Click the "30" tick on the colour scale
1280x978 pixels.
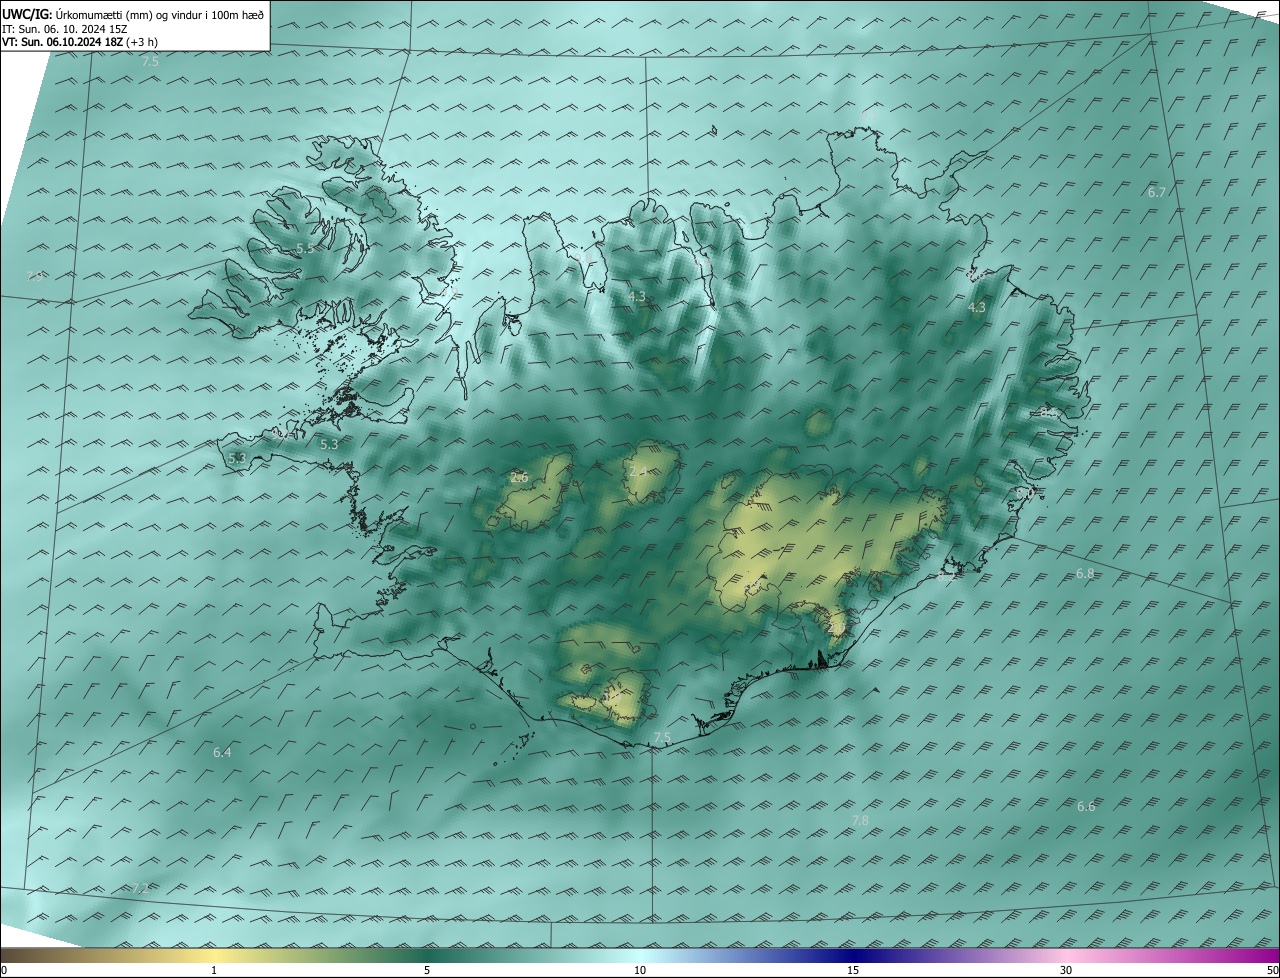coord(1066,970)
